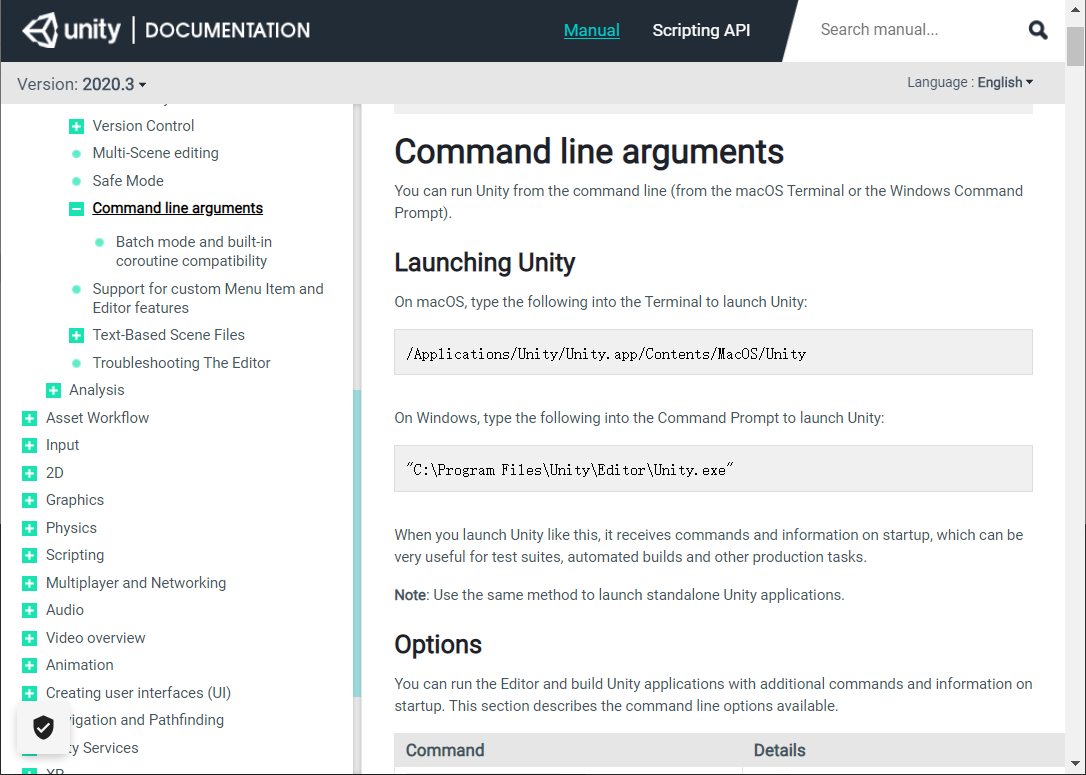Expand the Audio section

[x=29, y=610]
